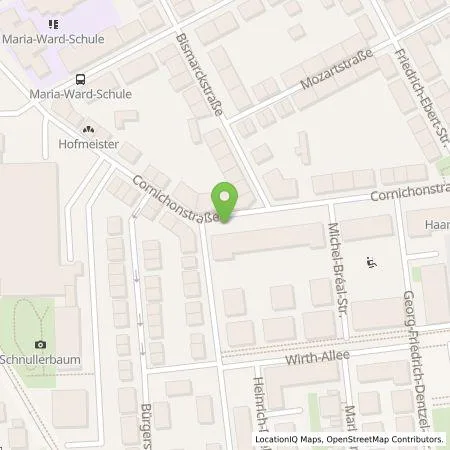Click the Mozartstraße street label
Image resolution: width=450 pixels, height=450 pixels.
pos(336,69)
